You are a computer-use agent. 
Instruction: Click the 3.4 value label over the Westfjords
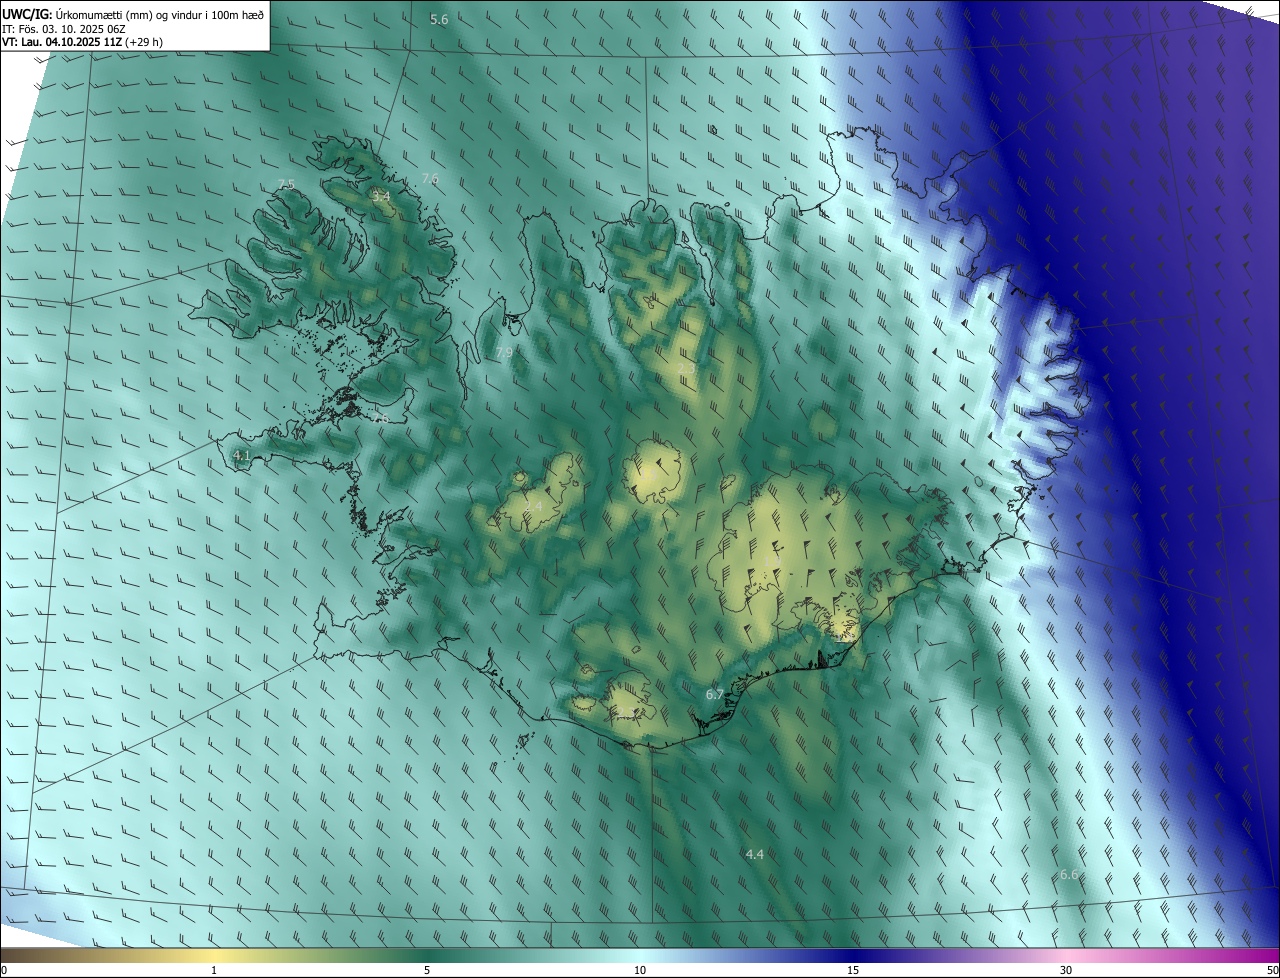pos(381,197)
